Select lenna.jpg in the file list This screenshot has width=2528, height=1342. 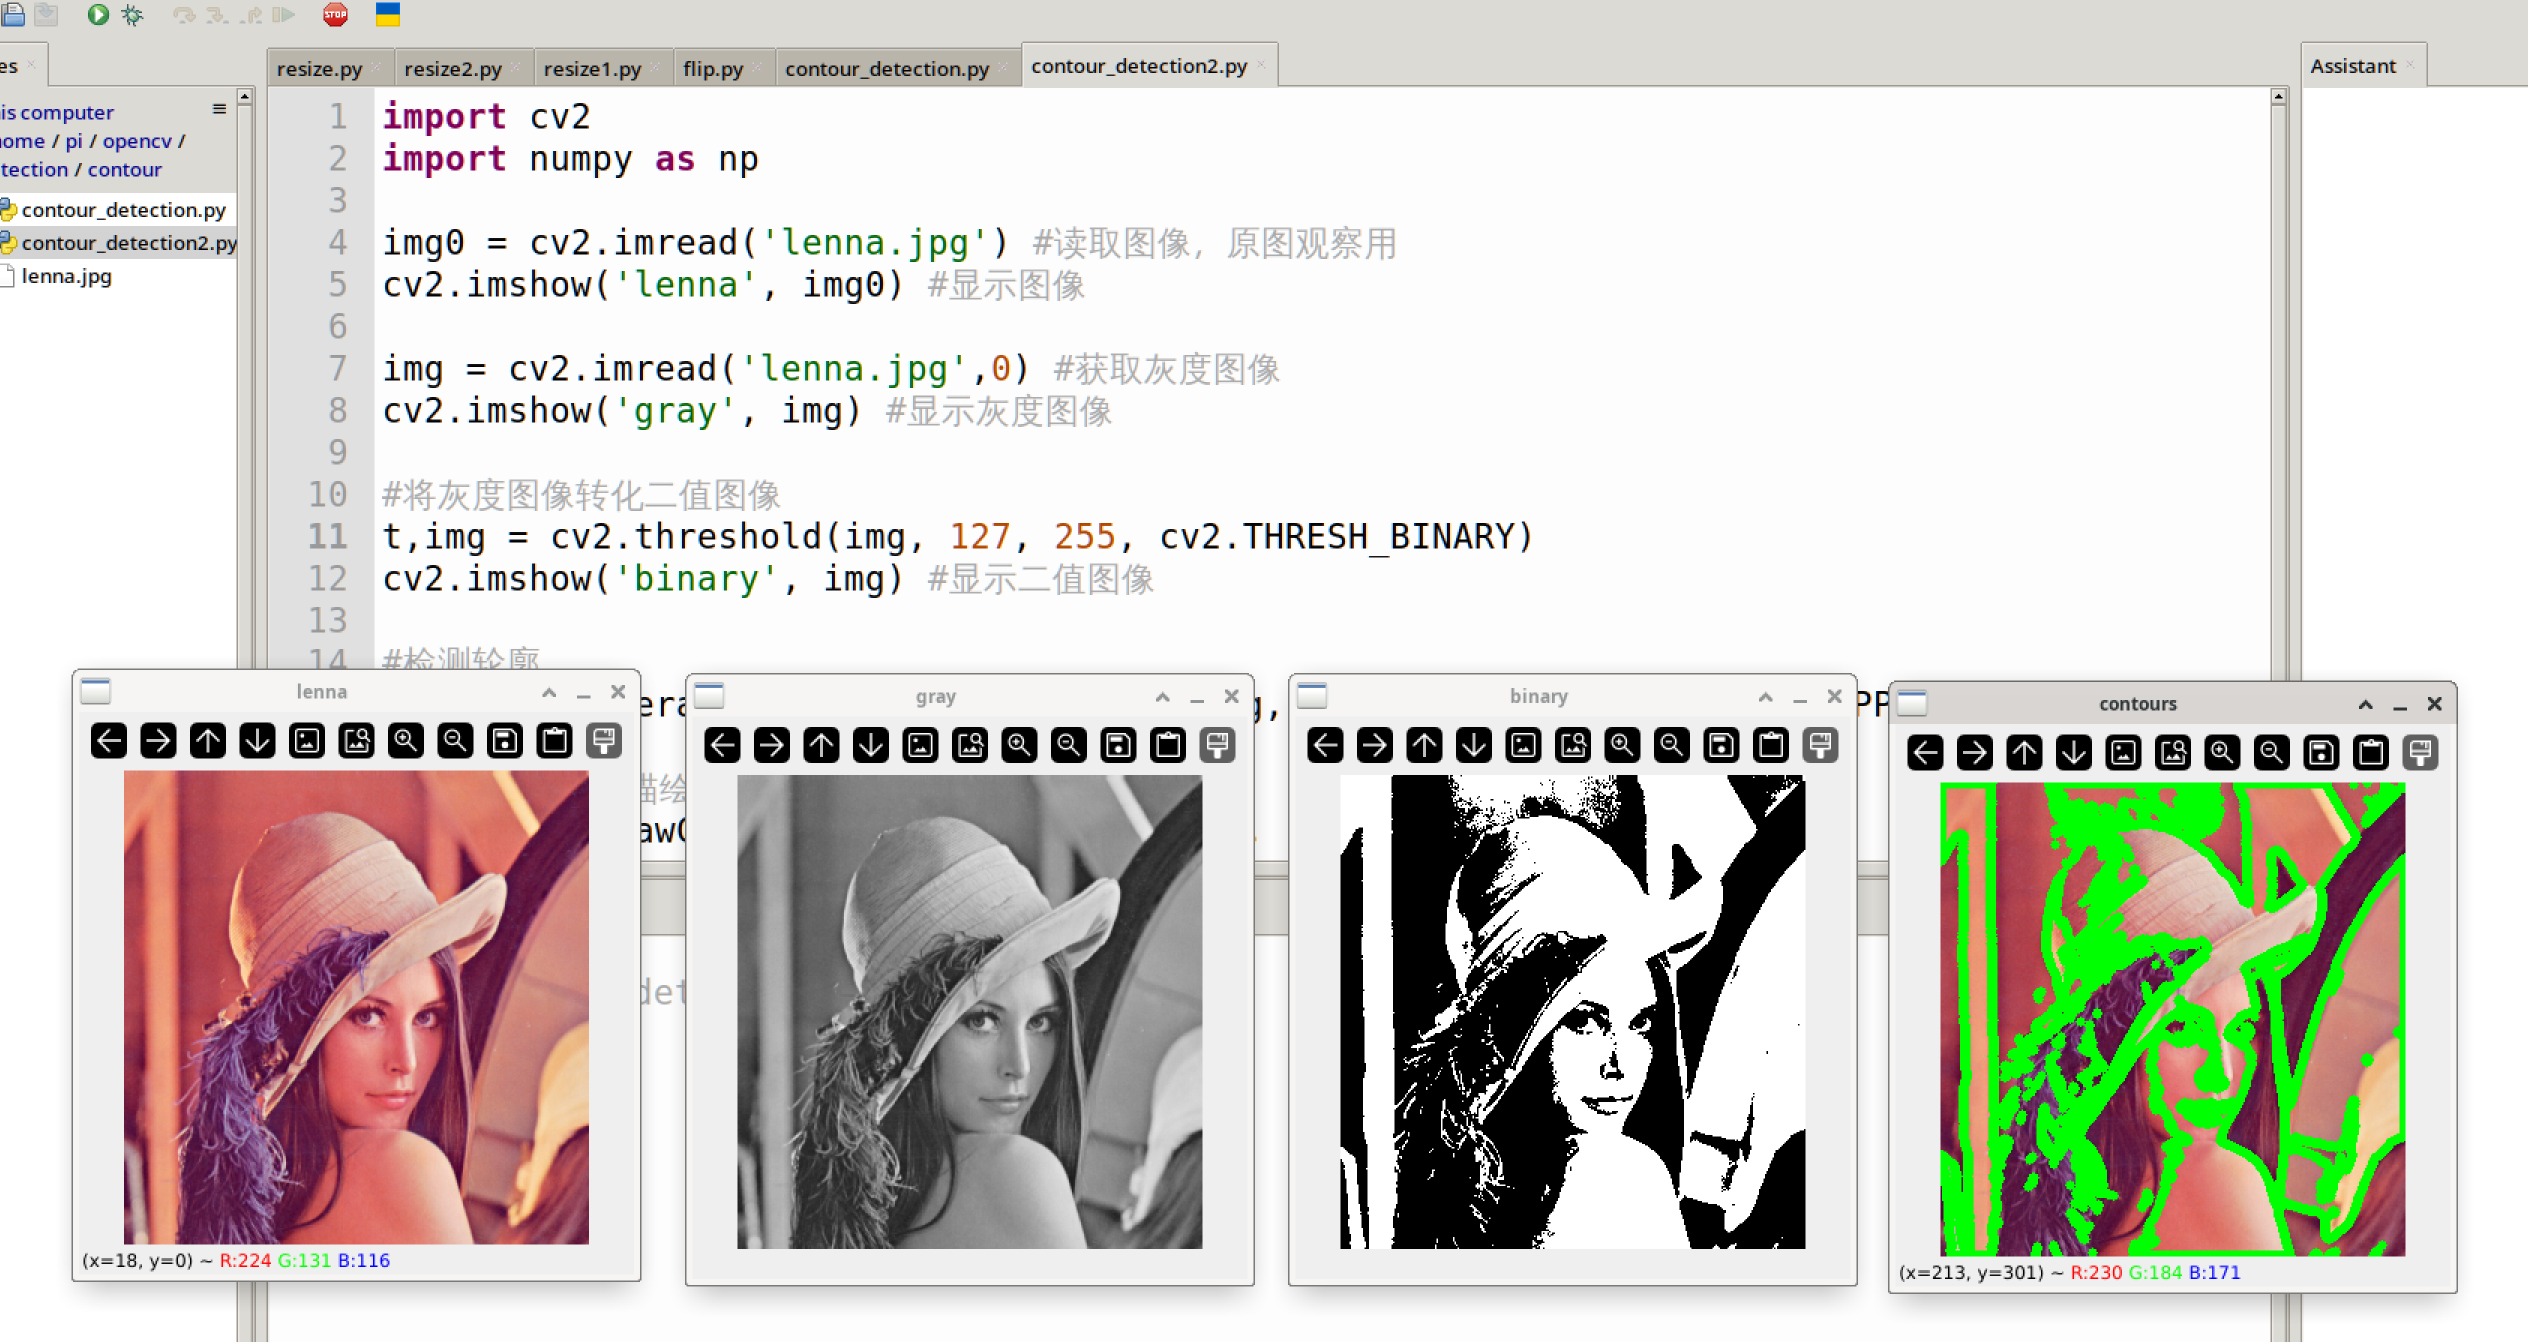(66, 275)
